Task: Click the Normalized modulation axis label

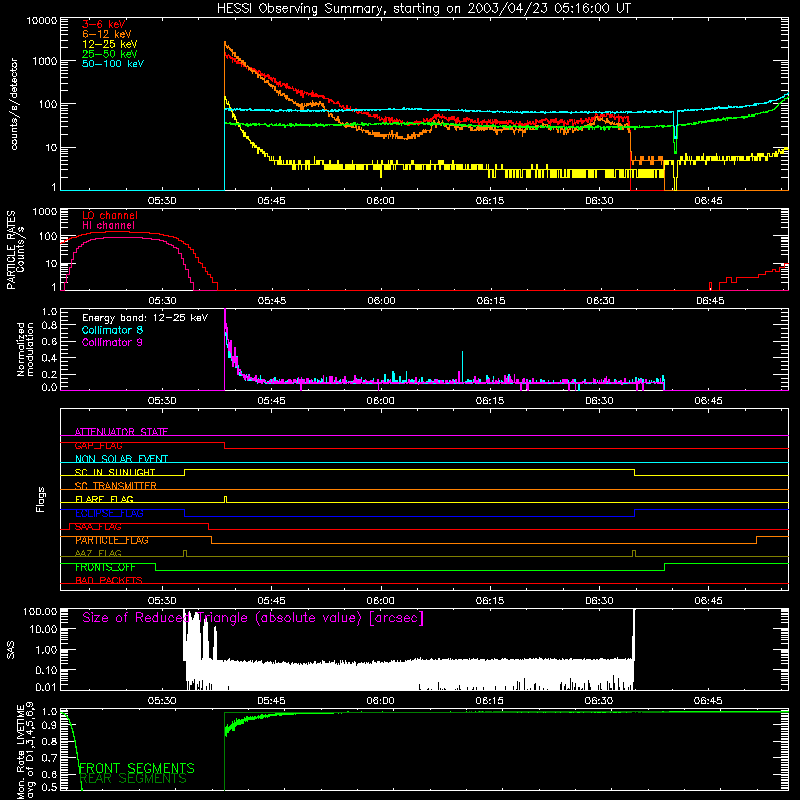Action: click(x=25, y=349)
